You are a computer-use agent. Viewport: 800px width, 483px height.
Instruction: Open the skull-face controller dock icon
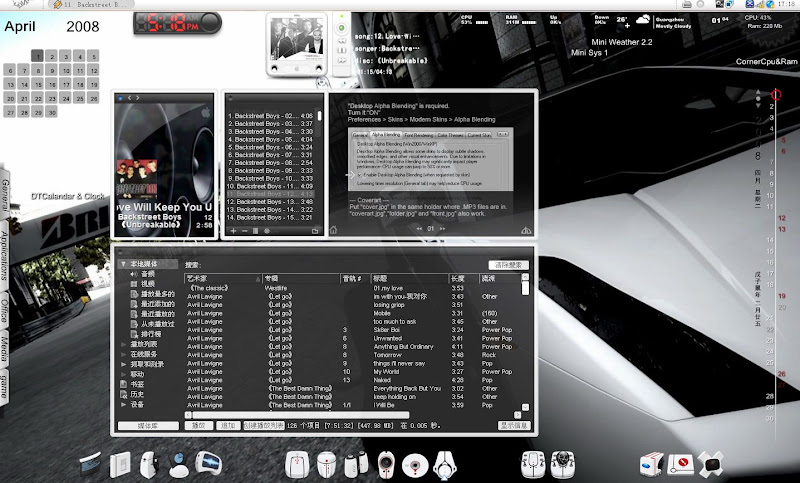(x=563, y=464)
